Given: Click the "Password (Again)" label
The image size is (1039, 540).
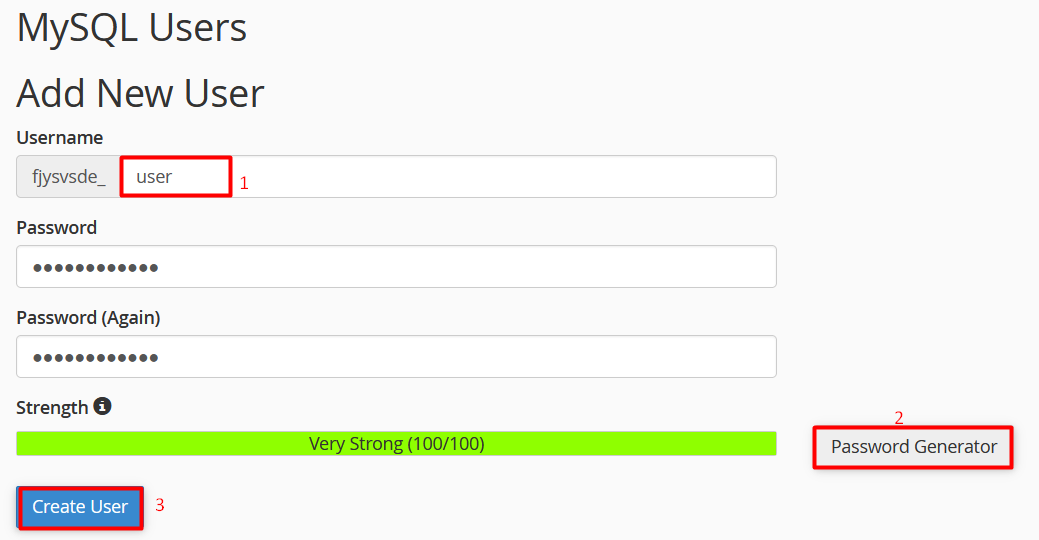Looking at the screenshot, I should click(88, 318).
